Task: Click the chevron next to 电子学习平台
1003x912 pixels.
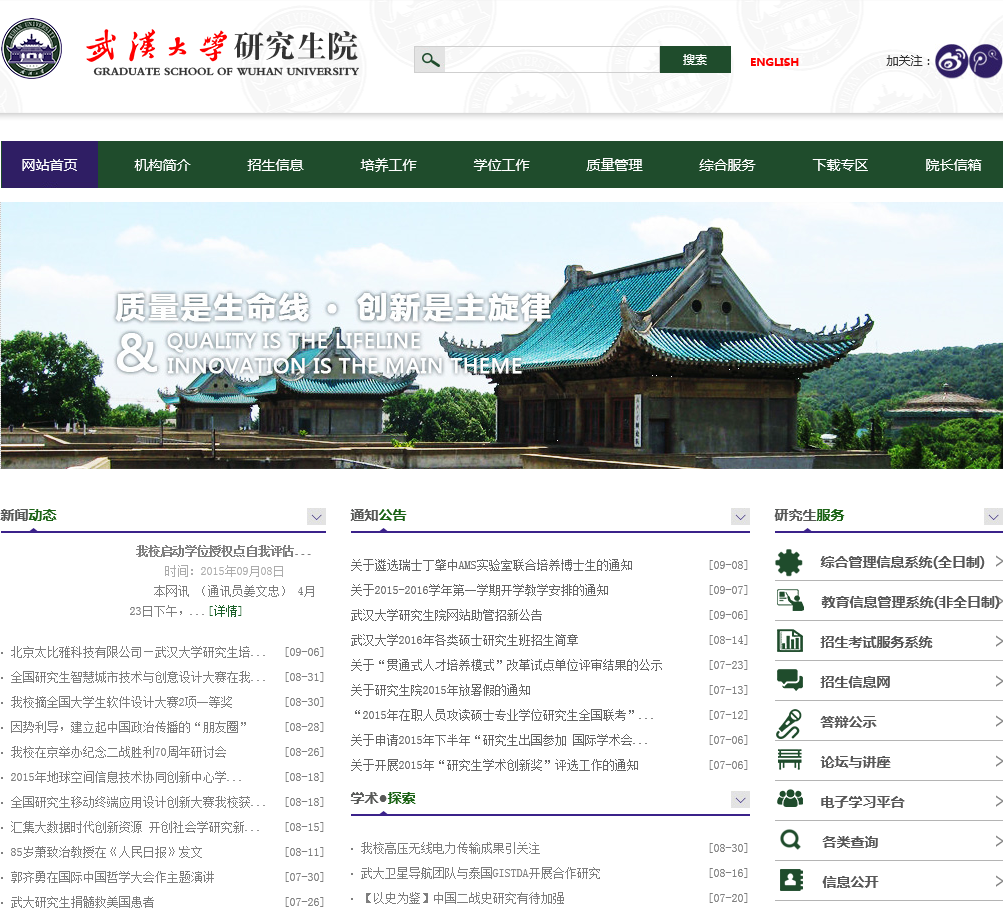Action: [999, 801]
